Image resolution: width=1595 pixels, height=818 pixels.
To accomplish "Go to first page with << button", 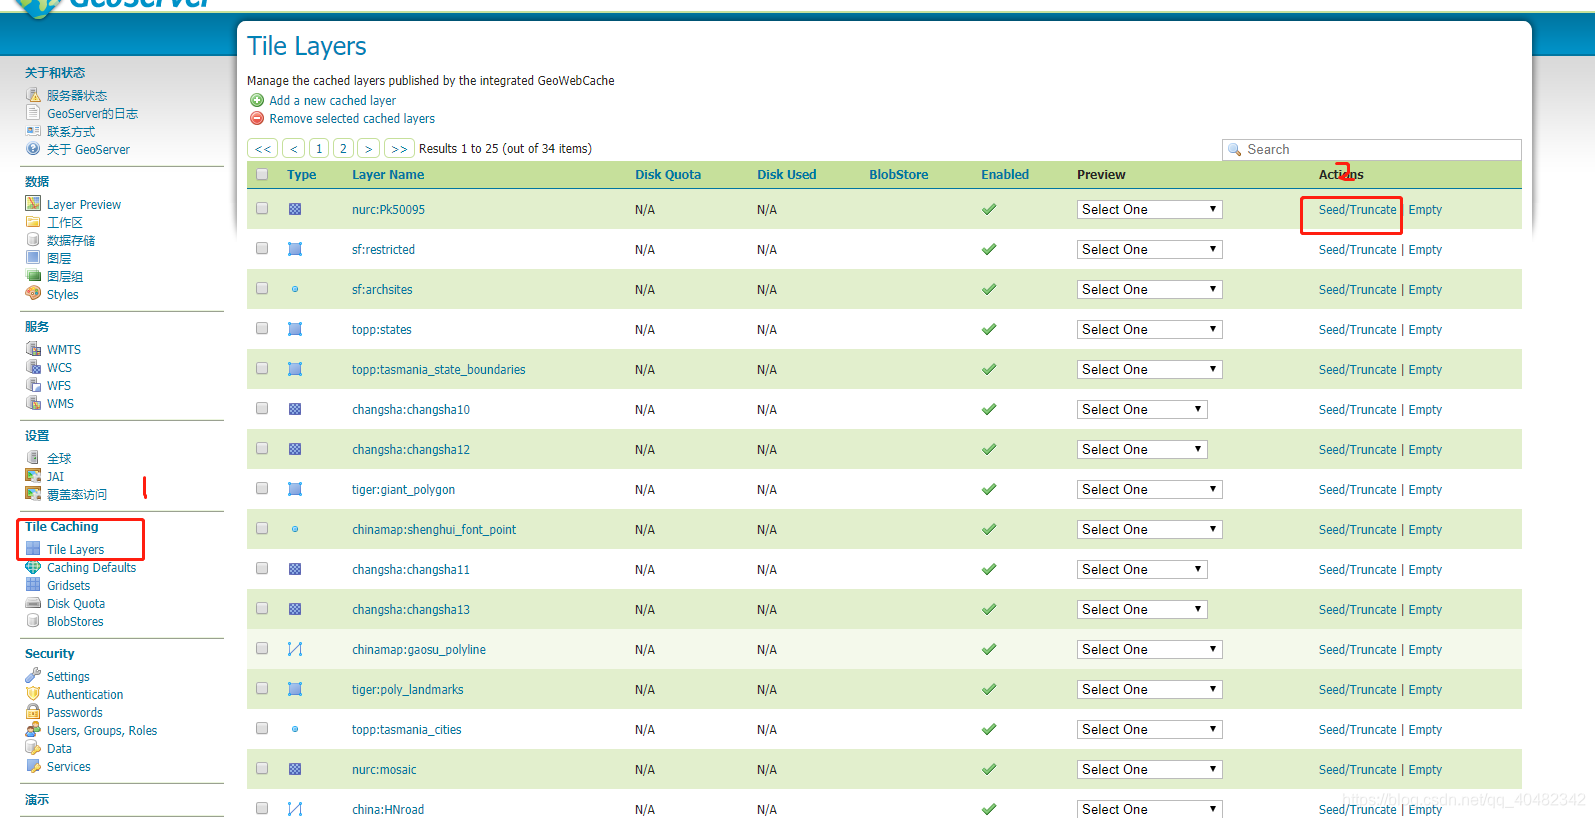I will 263,148.
